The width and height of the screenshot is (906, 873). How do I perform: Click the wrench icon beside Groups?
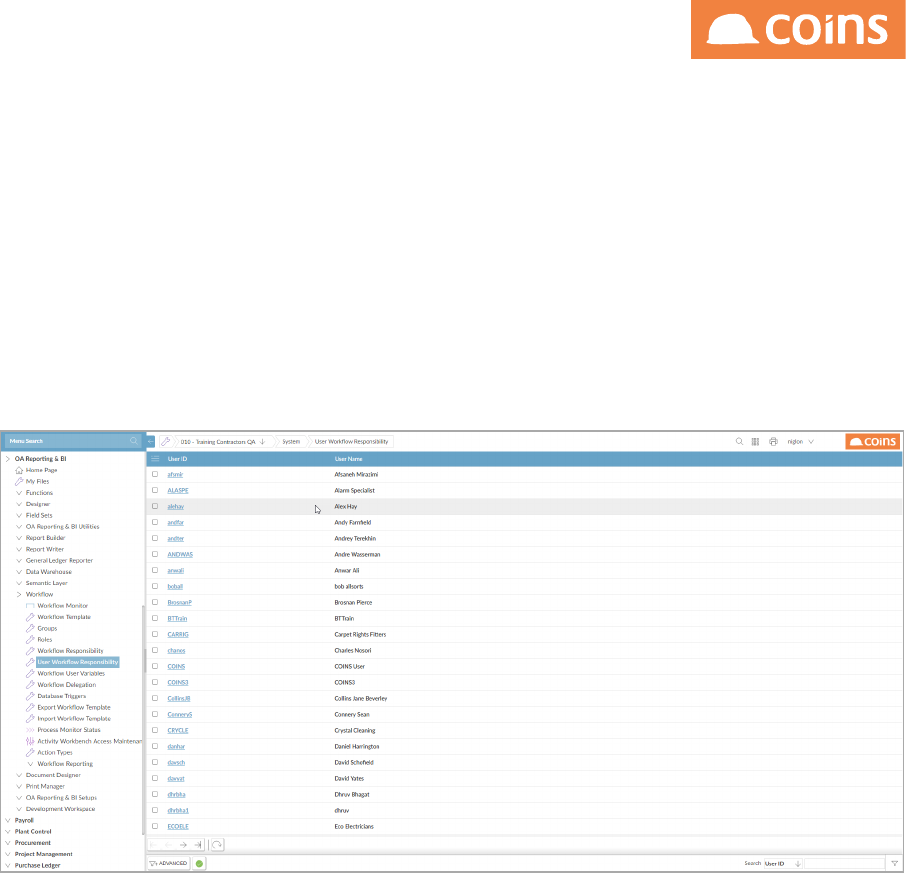point(30,628)
